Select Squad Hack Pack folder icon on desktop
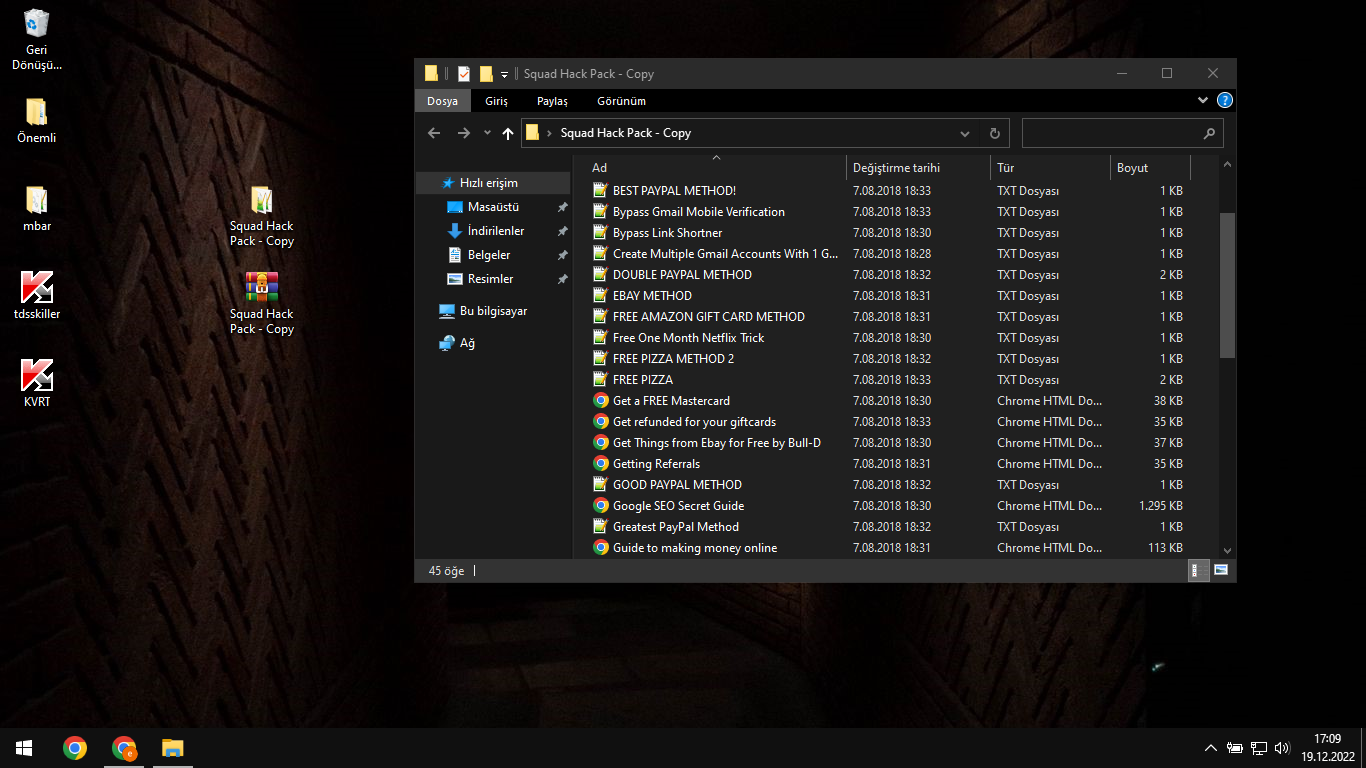 [262, 216]
